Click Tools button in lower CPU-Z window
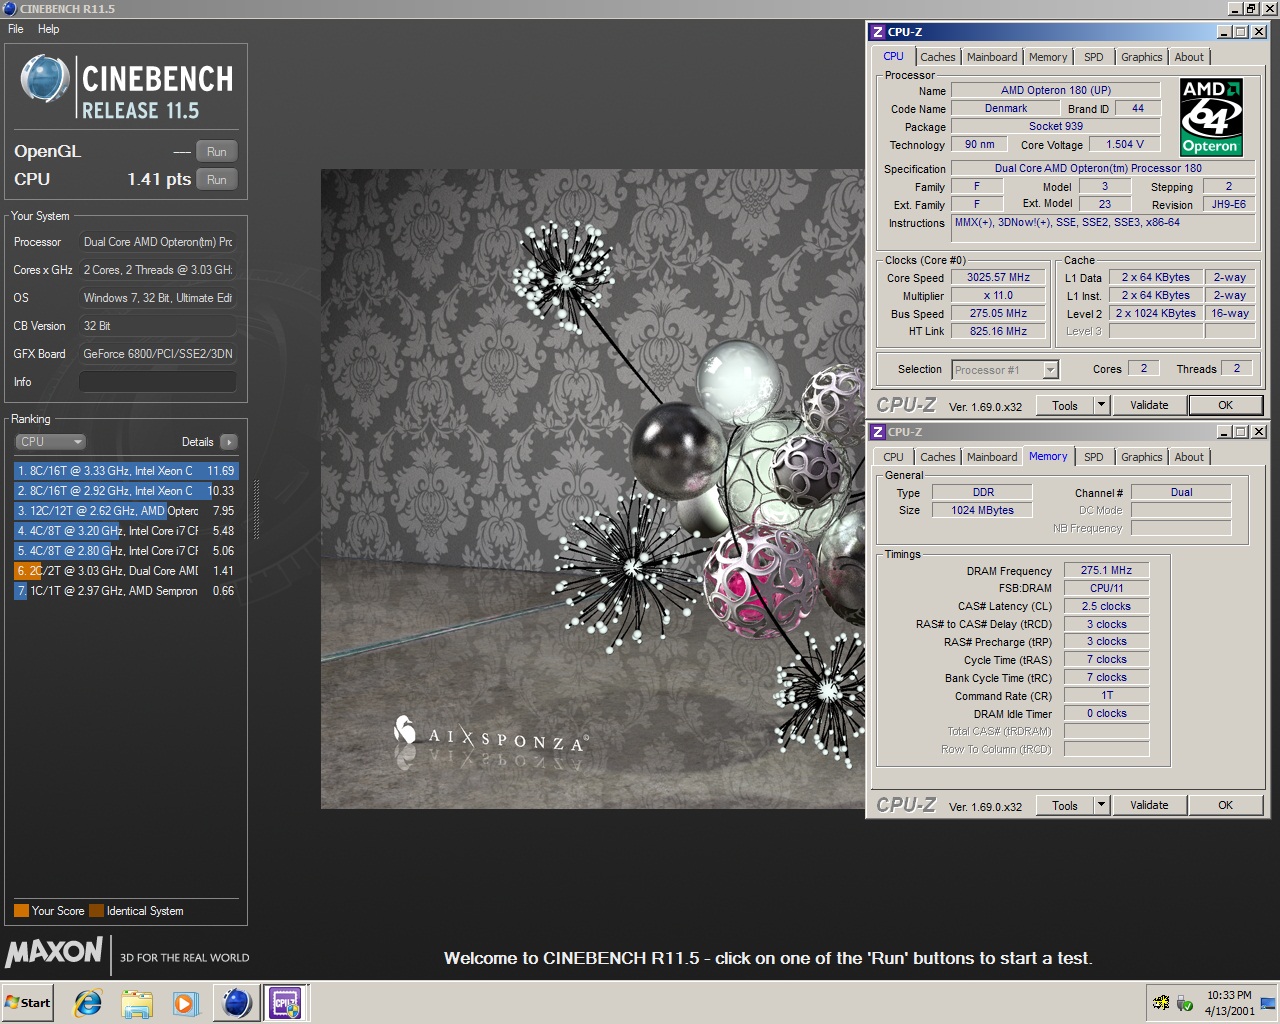Viewport: 1280px width, 1024px height. 1065,806
